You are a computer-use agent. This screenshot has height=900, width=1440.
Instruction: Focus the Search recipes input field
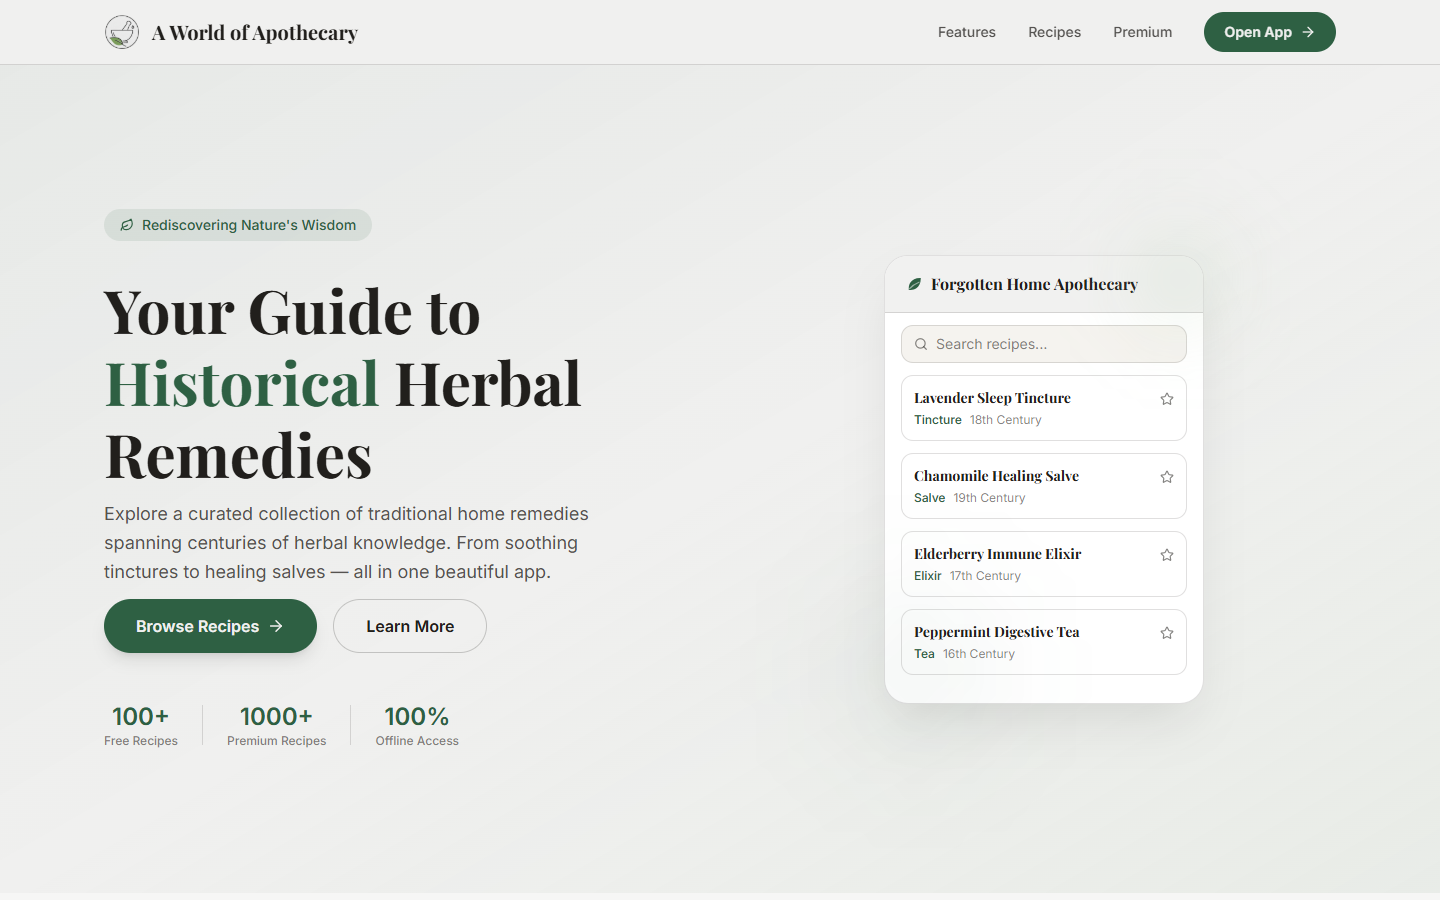click(1044, 344)
